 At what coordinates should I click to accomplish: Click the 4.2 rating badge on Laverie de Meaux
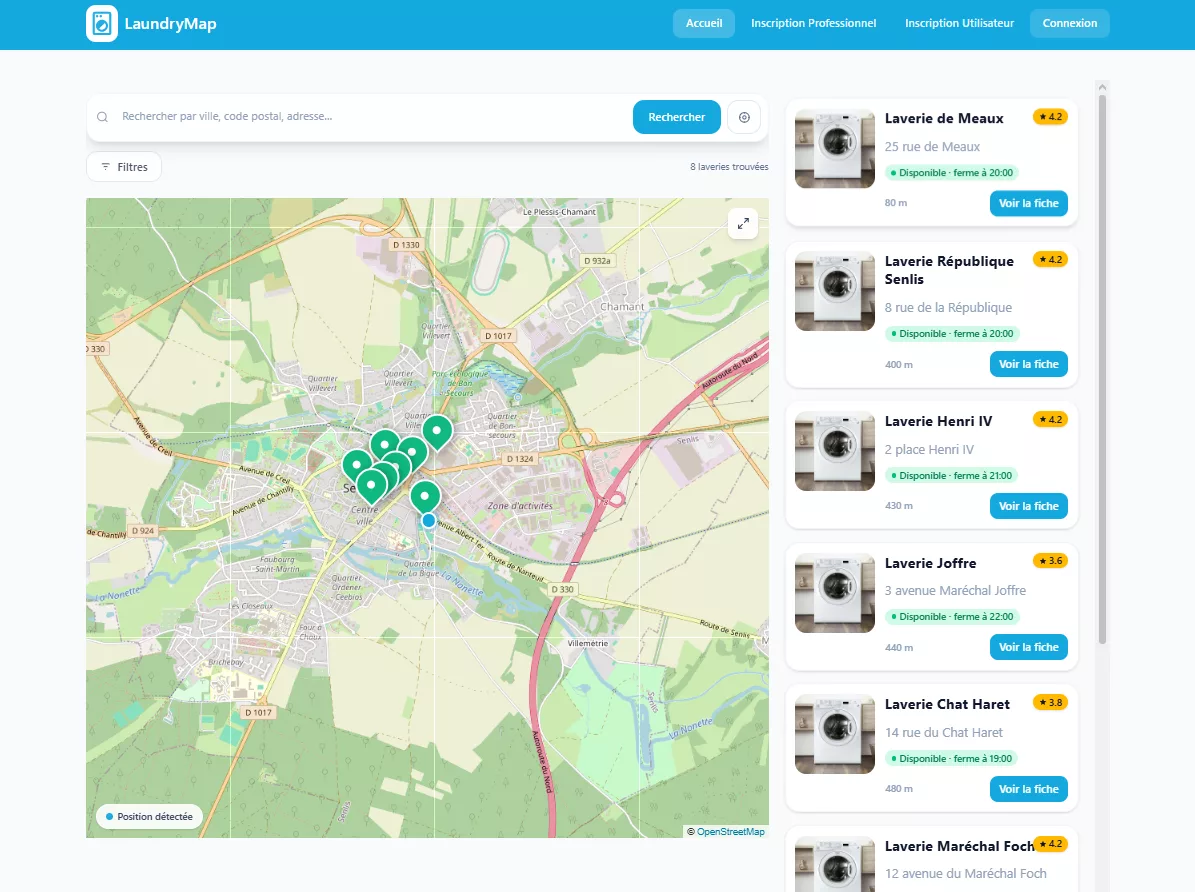coord(1050,117)
